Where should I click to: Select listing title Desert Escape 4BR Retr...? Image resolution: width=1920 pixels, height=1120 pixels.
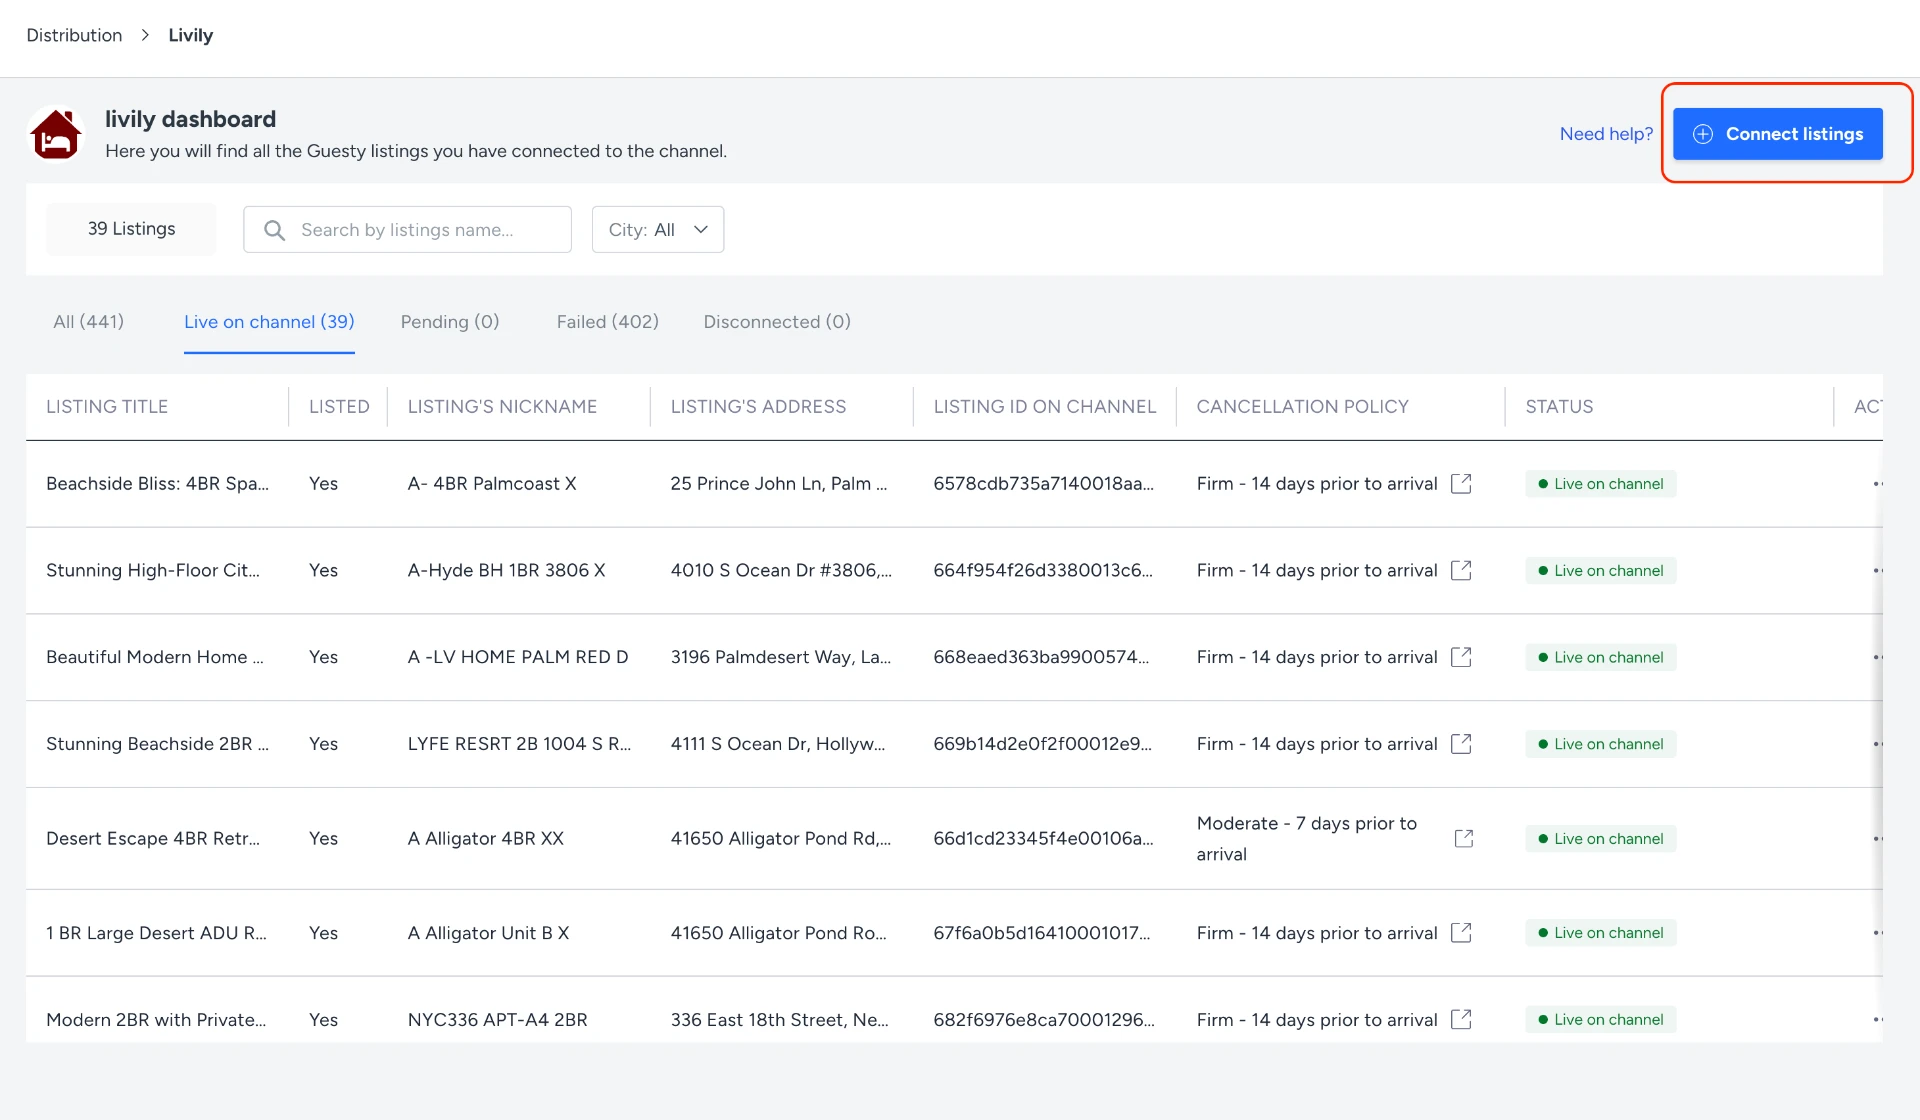click(x=153, y=839)
